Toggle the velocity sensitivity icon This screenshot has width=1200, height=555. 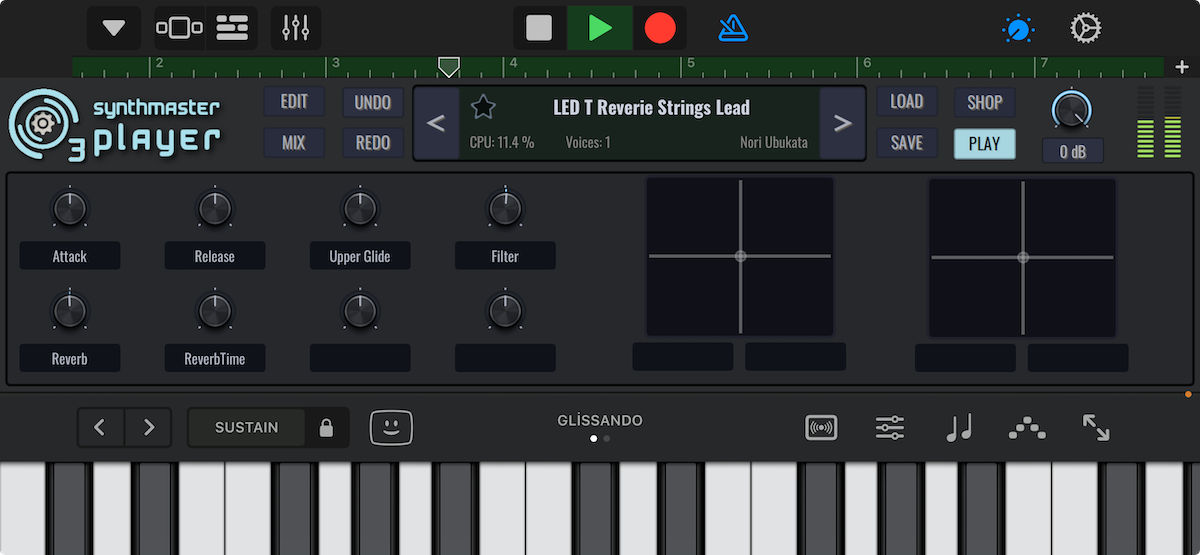[x=821, y=428]
